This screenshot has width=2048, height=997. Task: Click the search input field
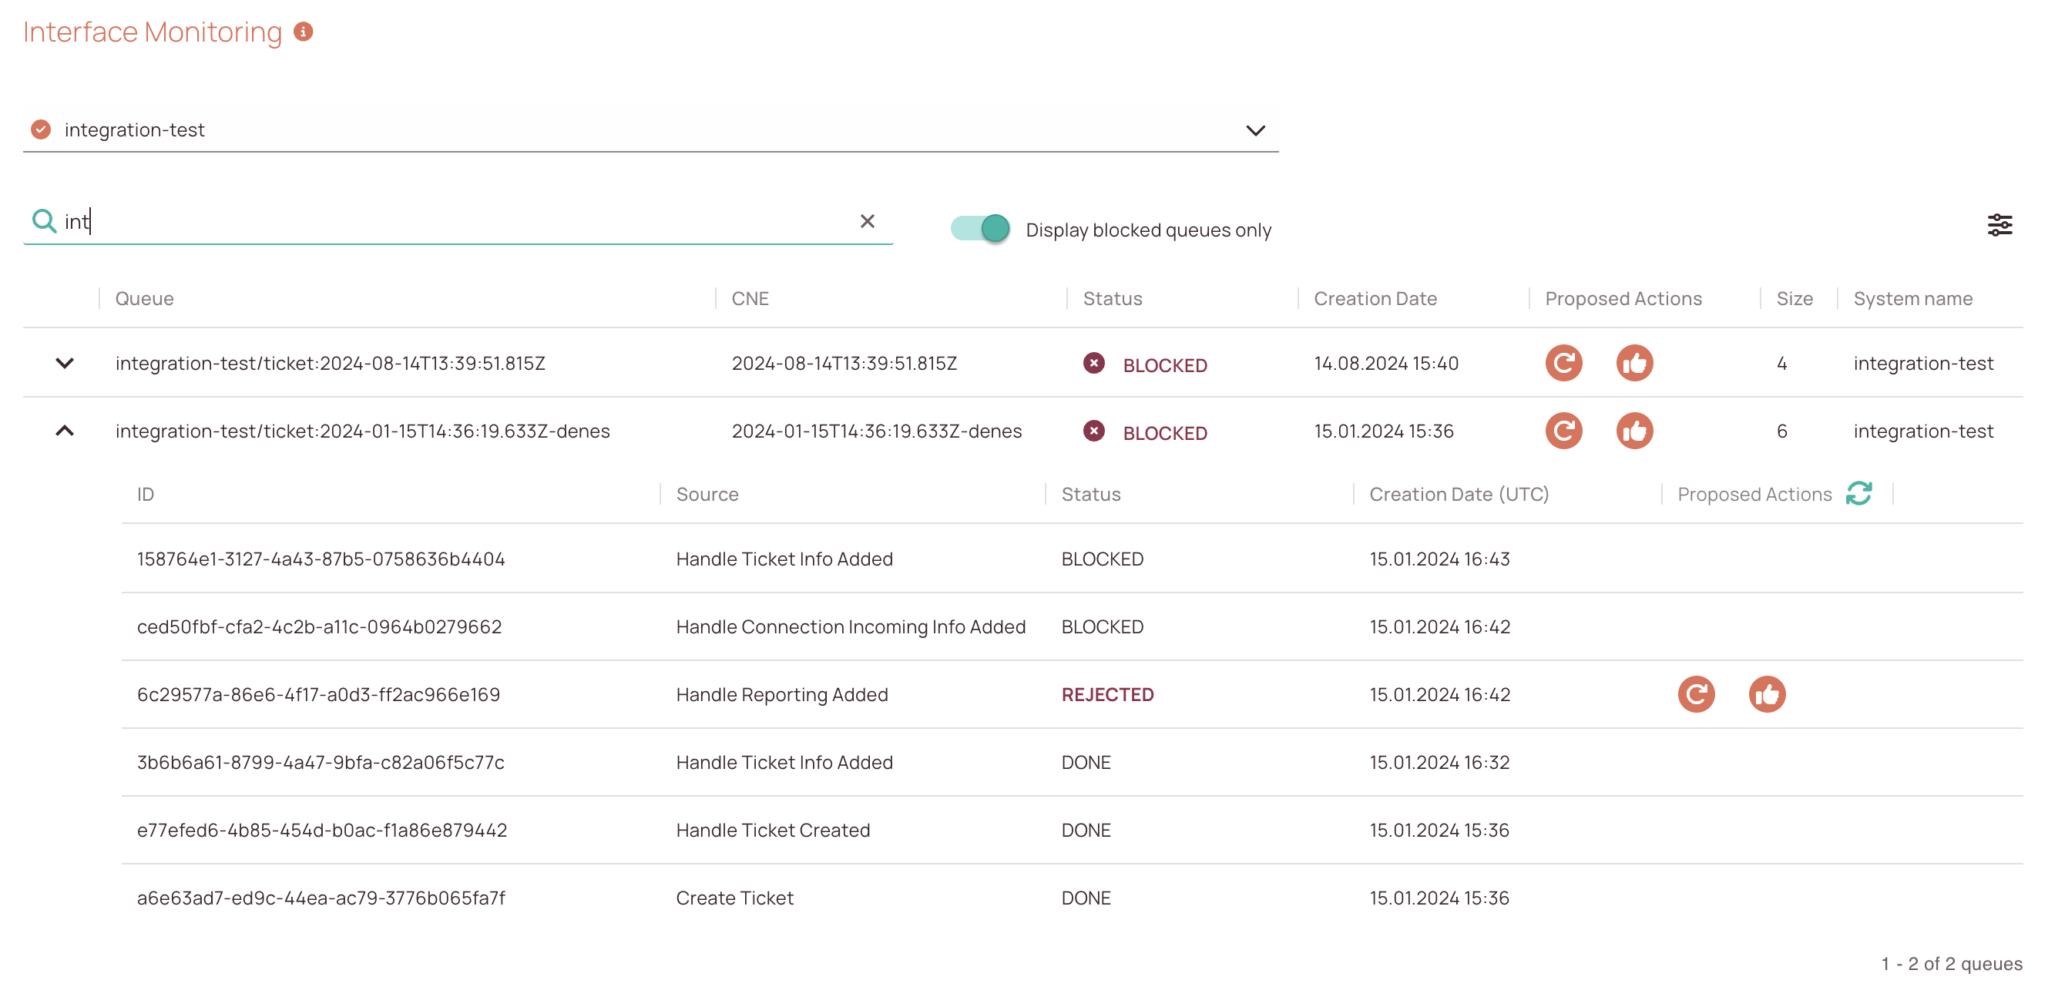pyautogui.click(x=400, y=221)
